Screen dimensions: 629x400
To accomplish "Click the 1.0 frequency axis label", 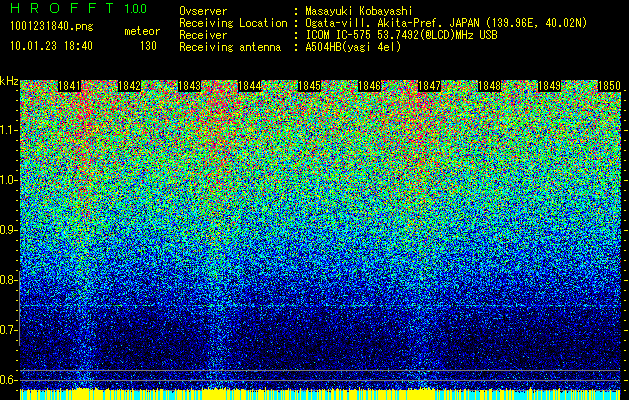I will pos(9,180).
